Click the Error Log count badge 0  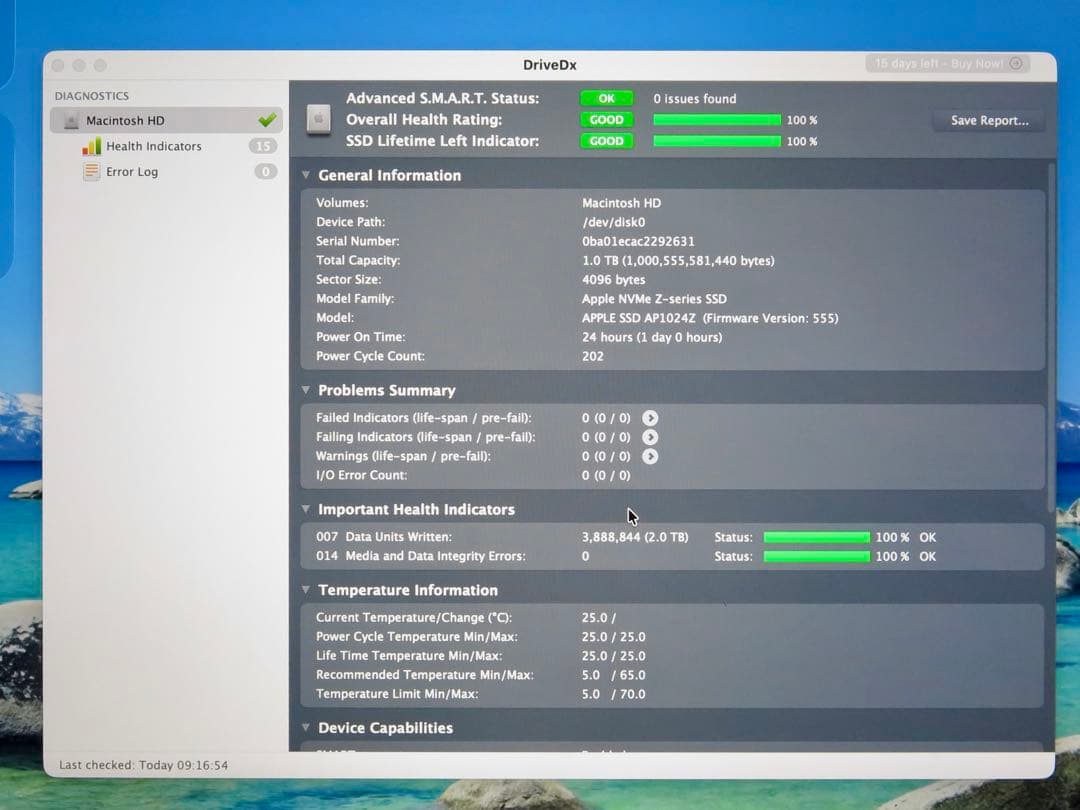click(x=265, y=172)
